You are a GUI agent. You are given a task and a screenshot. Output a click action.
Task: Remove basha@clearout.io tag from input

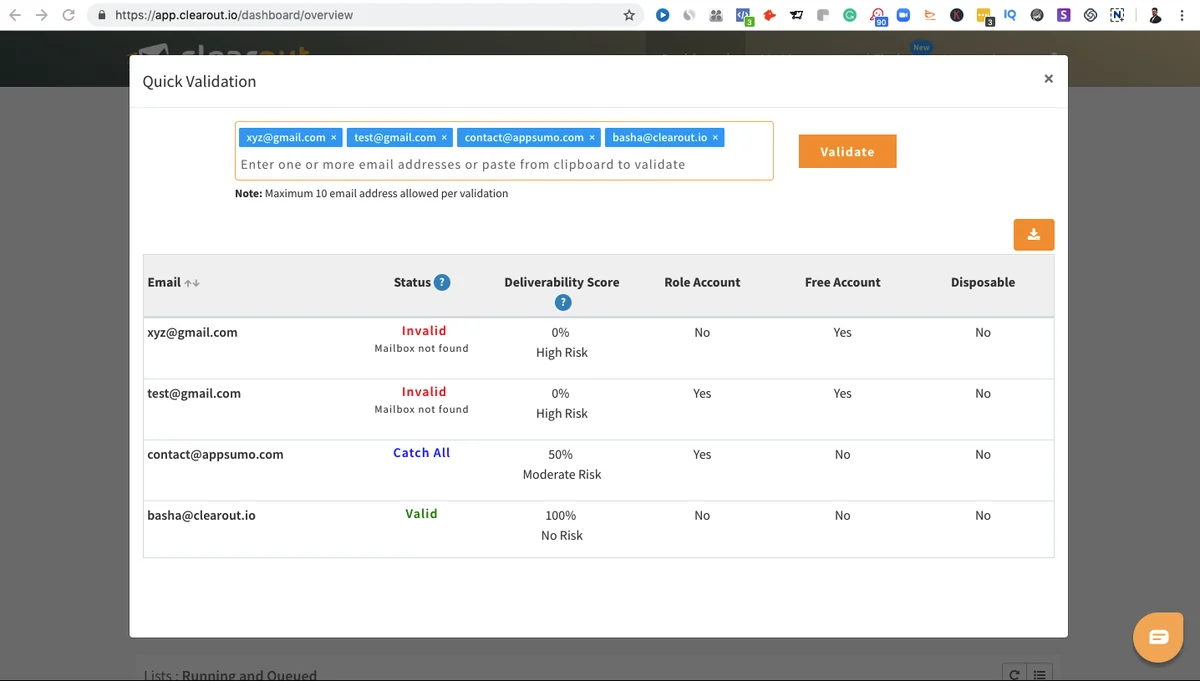(x=715, y=137)
